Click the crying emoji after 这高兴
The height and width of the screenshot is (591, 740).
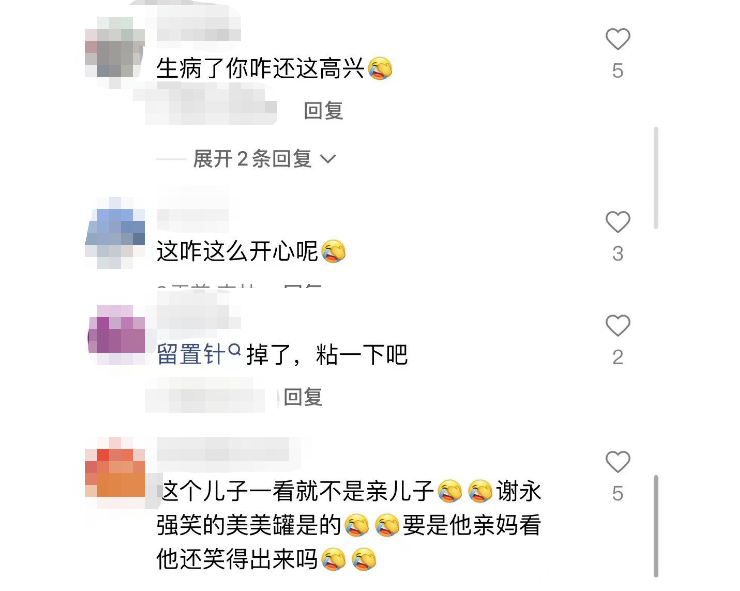click(380, 68)
